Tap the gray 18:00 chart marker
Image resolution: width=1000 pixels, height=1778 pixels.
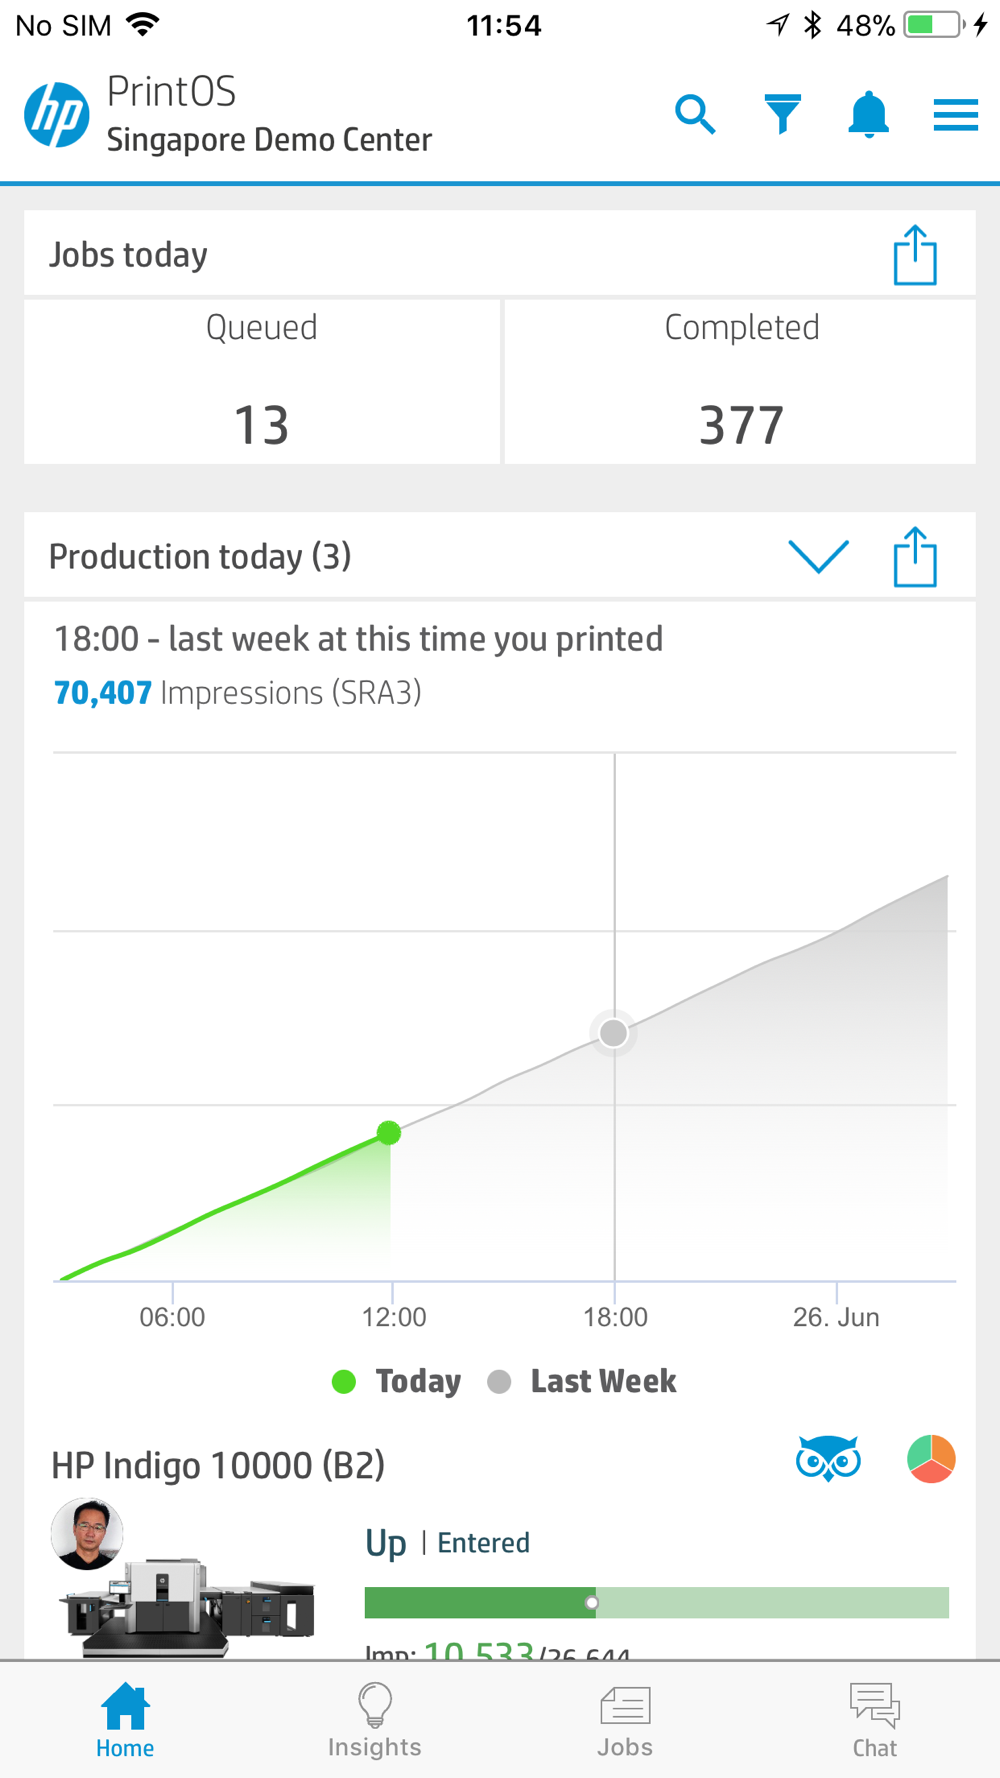point(614,1033)
